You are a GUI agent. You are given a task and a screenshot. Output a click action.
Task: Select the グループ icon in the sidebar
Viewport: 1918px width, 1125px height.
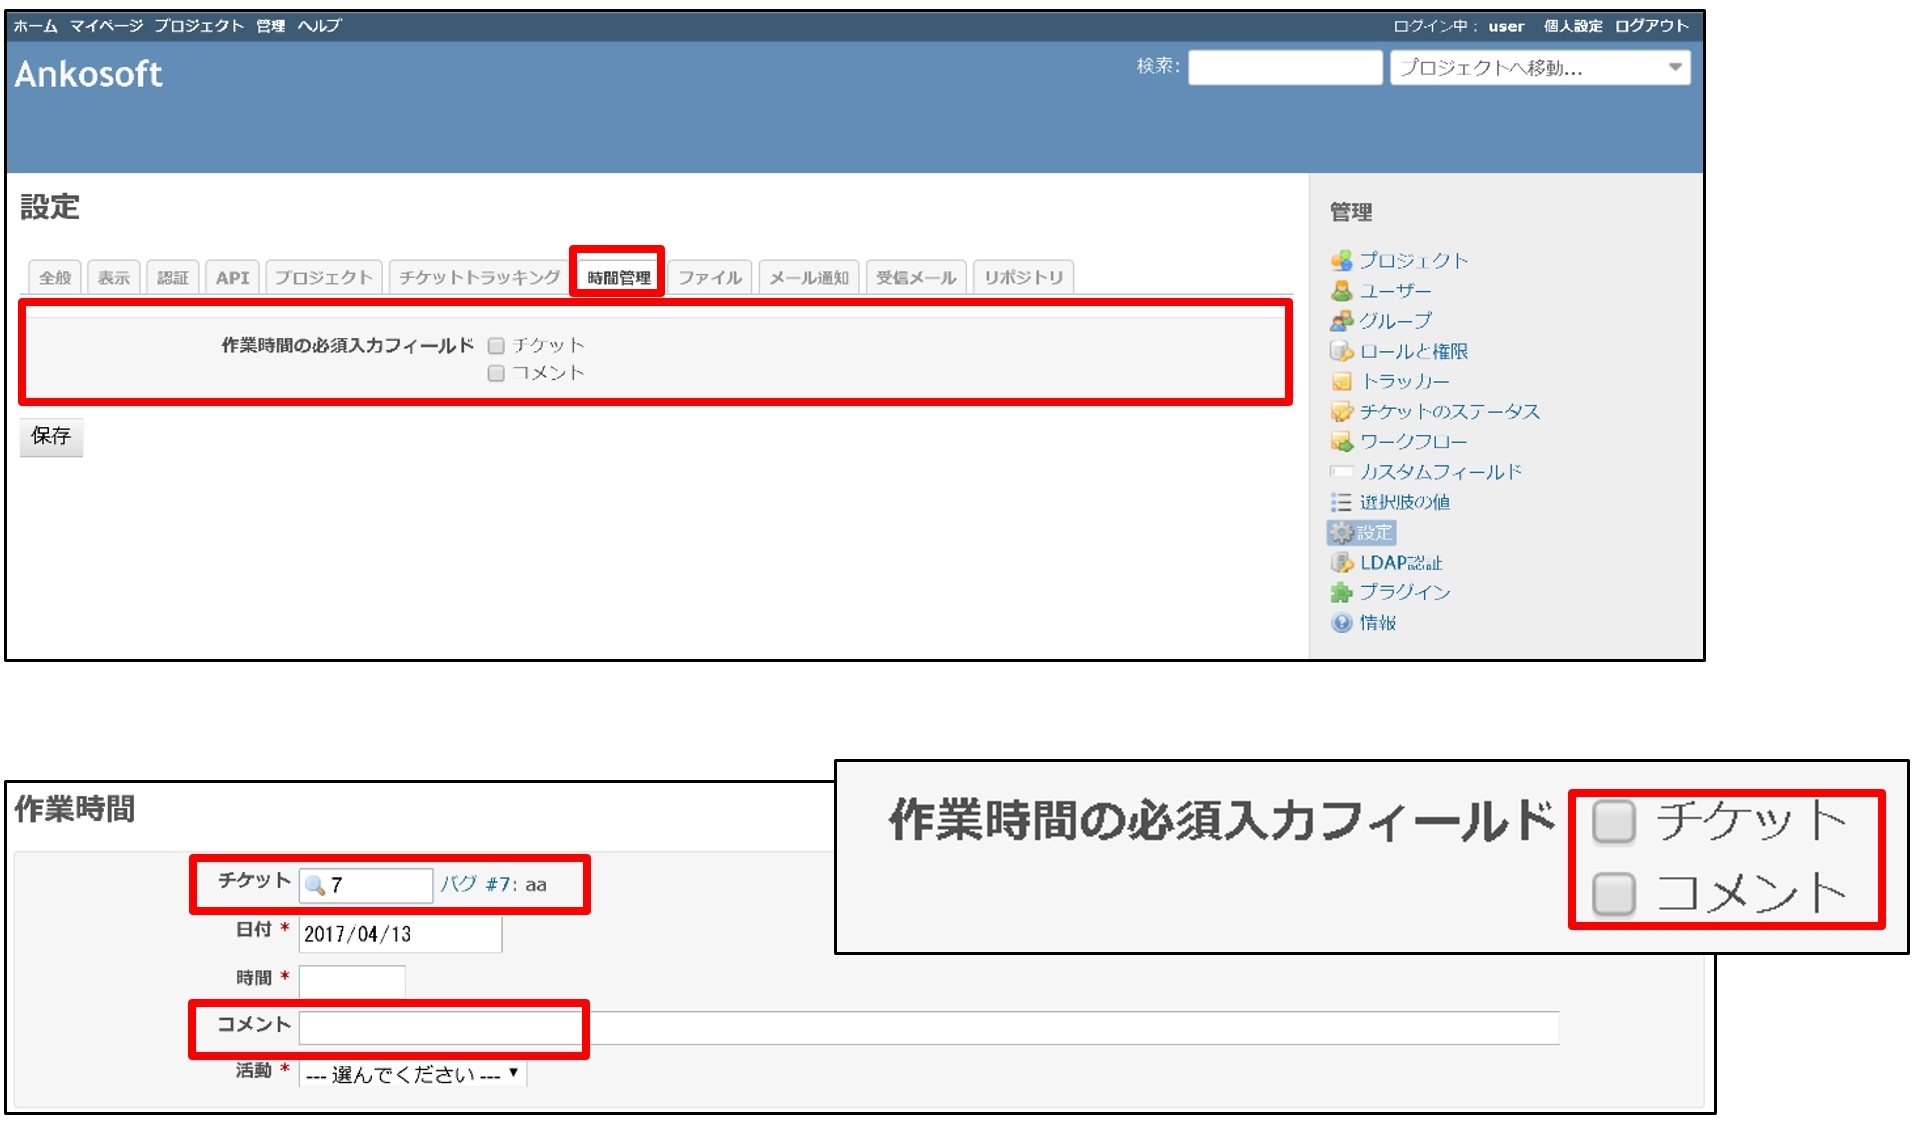(x=1343, y=320)
